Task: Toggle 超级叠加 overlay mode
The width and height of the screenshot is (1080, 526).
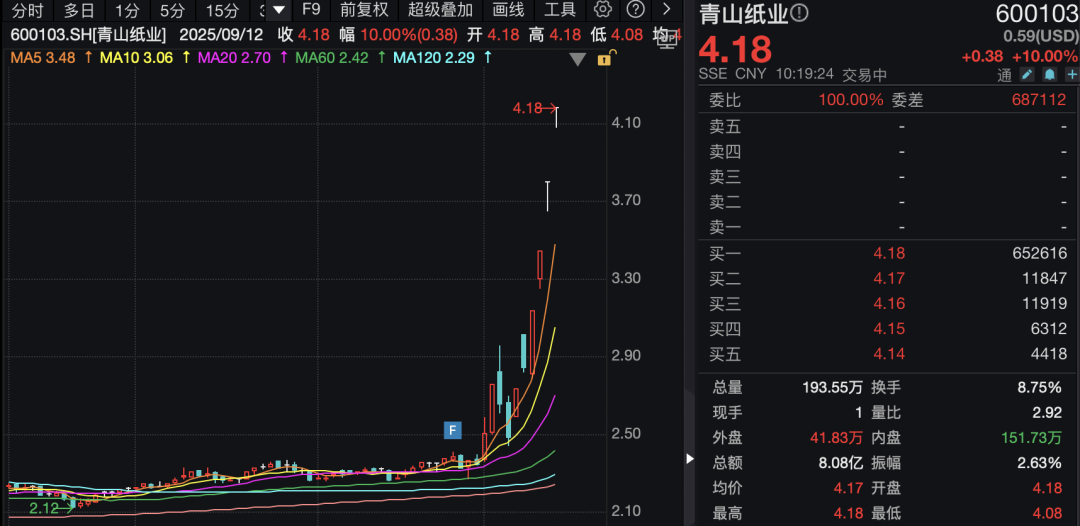Action: (440, 10)
